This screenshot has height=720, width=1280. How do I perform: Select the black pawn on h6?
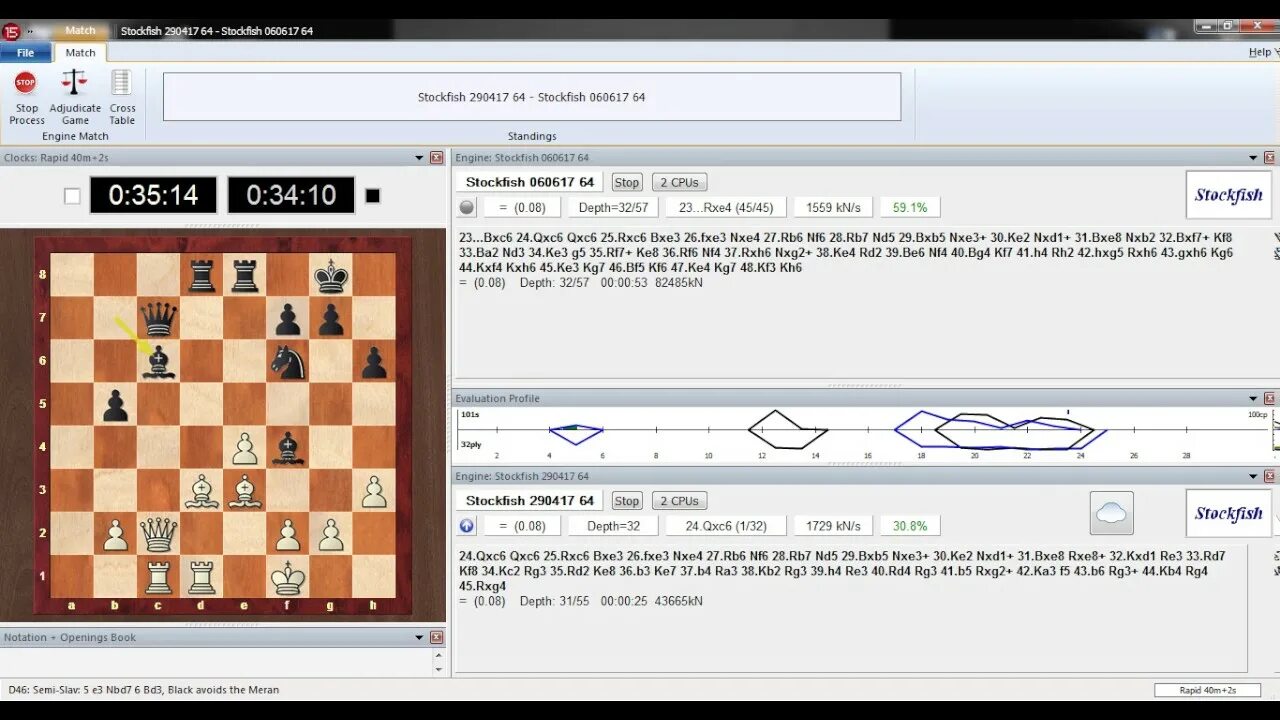point(374,362)
